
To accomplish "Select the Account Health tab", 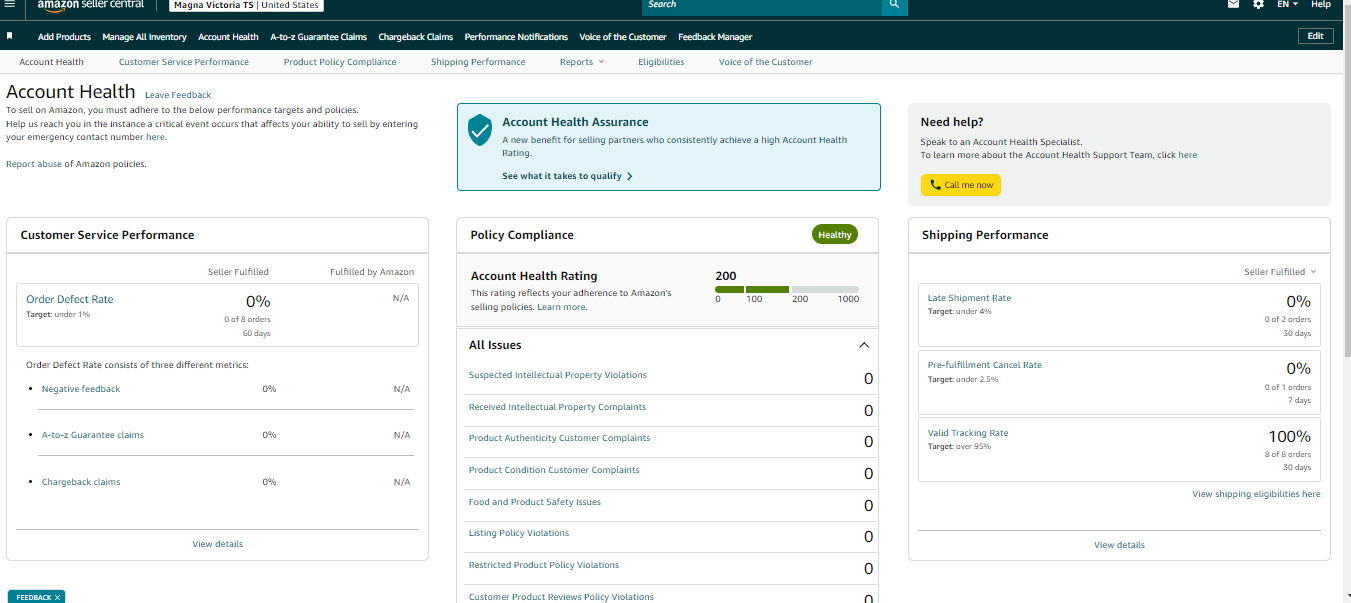I will (x=51, y=62).
